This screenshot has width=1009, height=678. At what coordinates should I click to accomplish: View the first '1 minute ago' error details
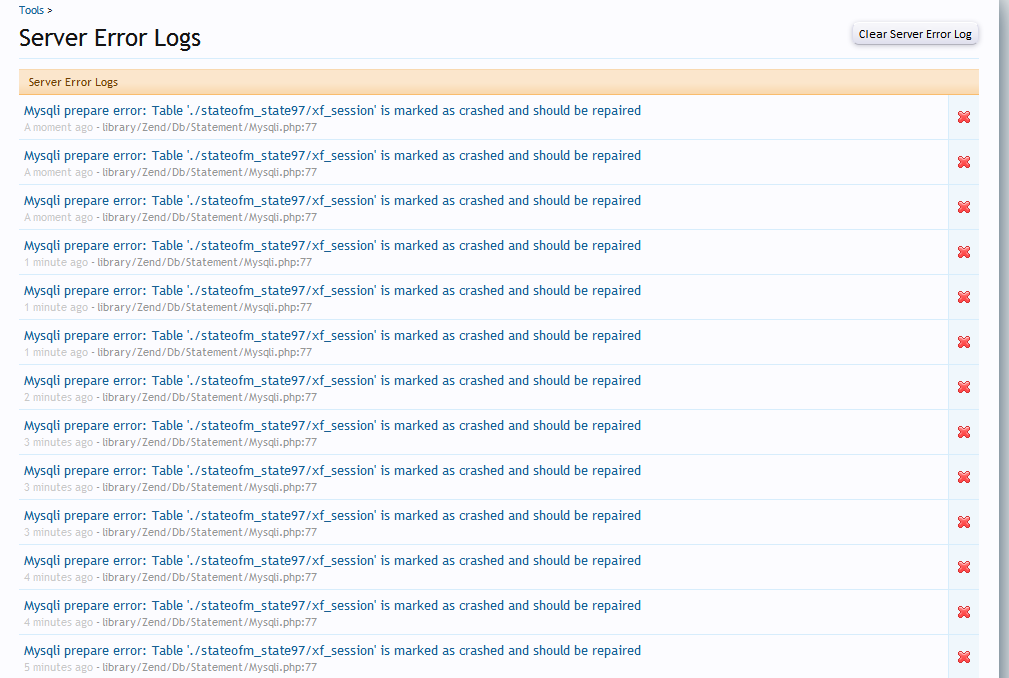[332, 246]
